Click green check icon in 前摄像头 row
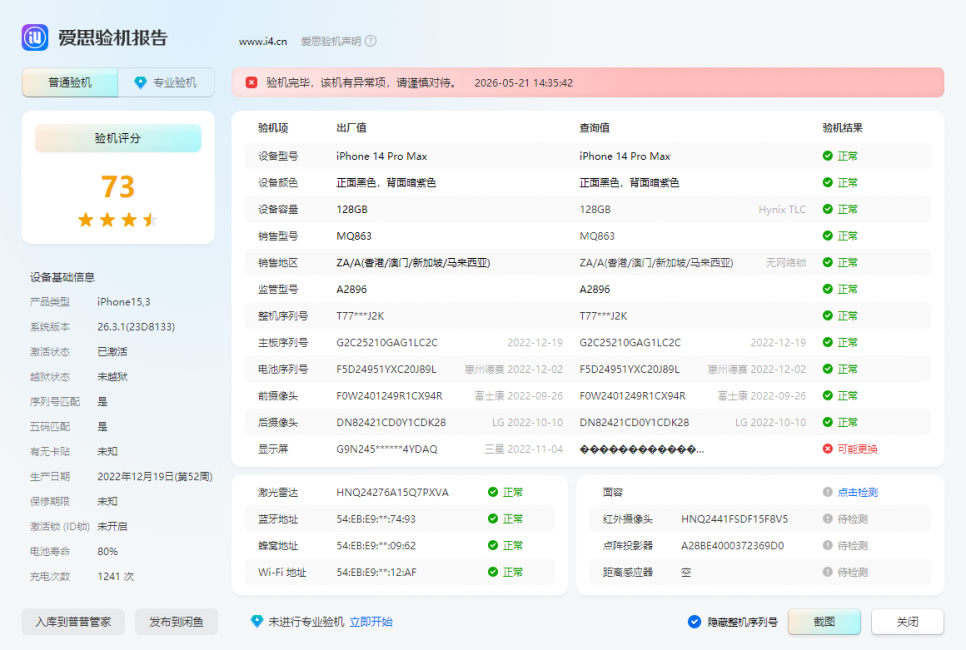 coord(827,396)
